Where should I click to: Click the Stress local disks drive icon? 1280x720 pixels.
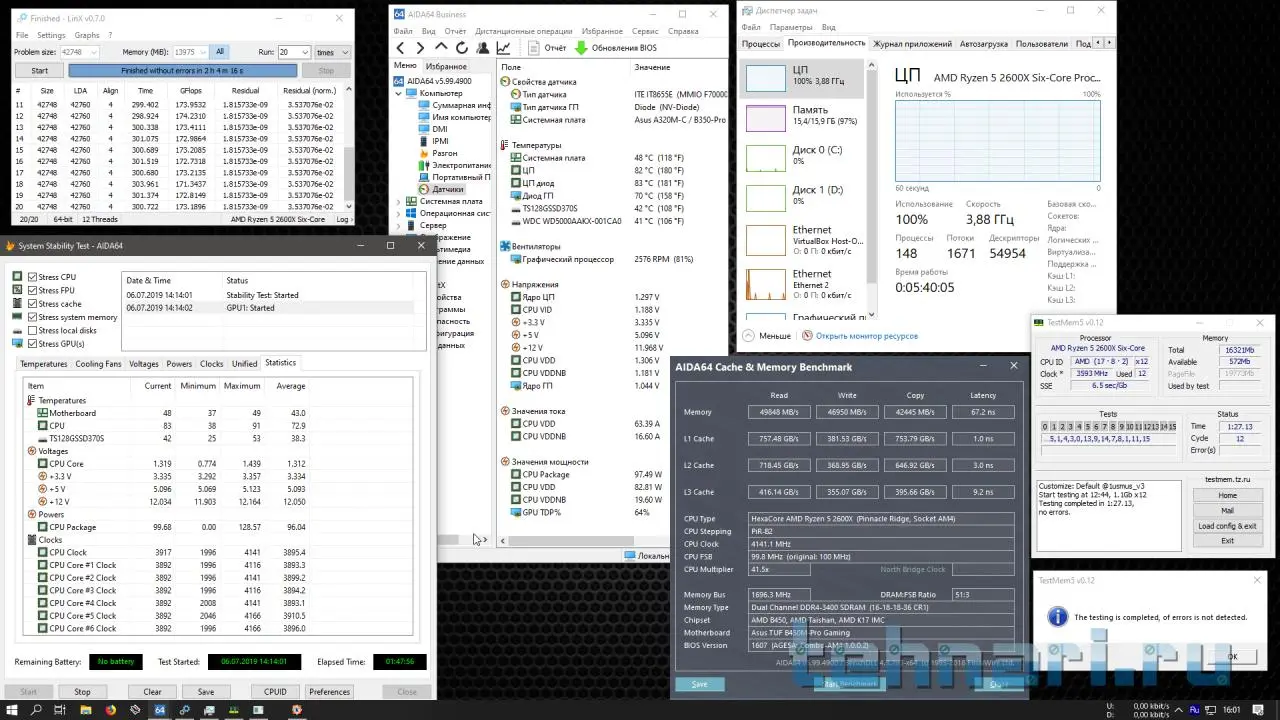click(18, 330)
